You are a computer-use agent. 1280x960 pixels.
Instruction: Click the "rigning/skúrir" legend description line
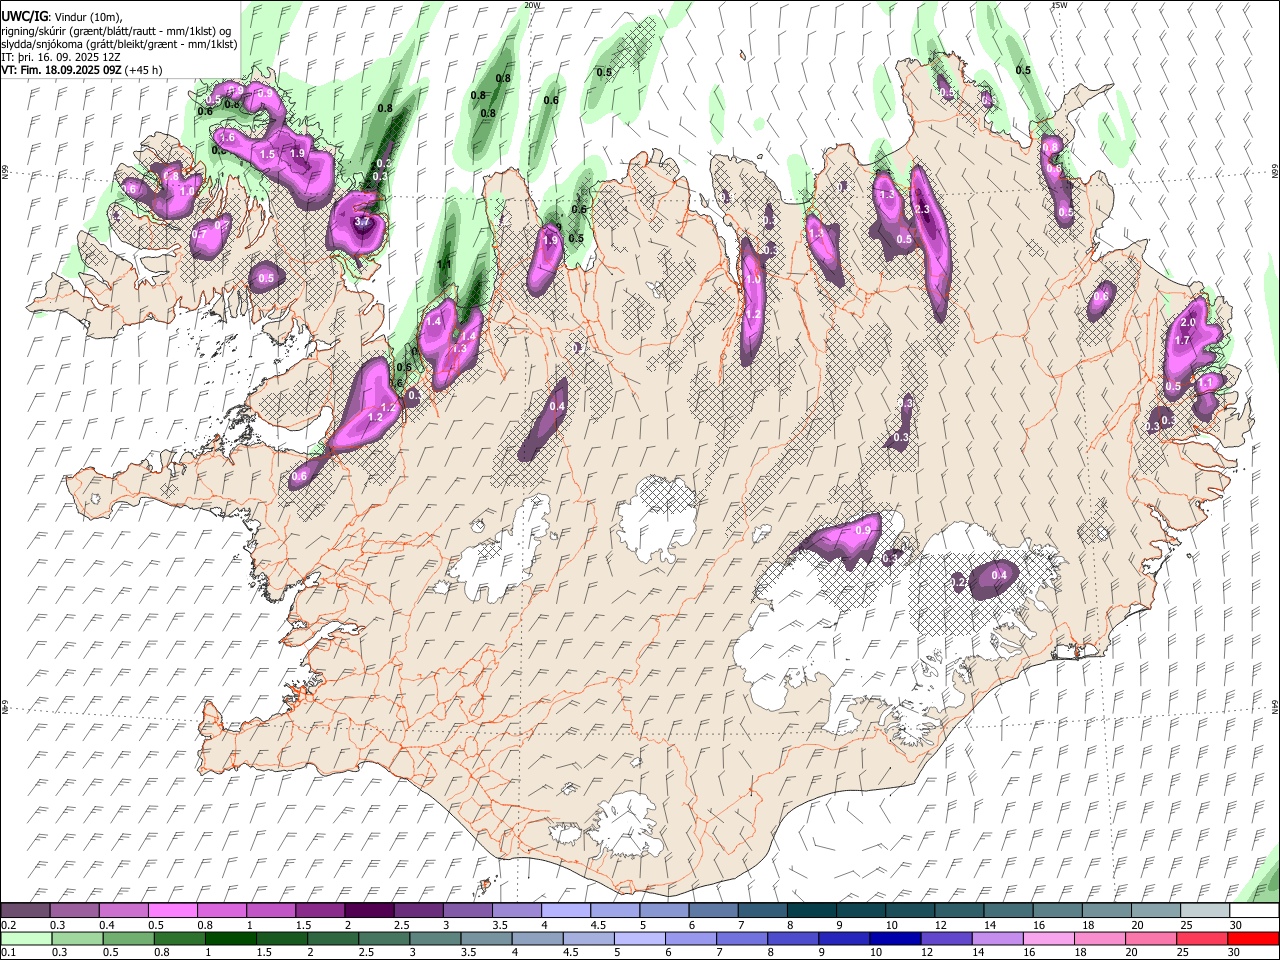[x=117, y=30]
